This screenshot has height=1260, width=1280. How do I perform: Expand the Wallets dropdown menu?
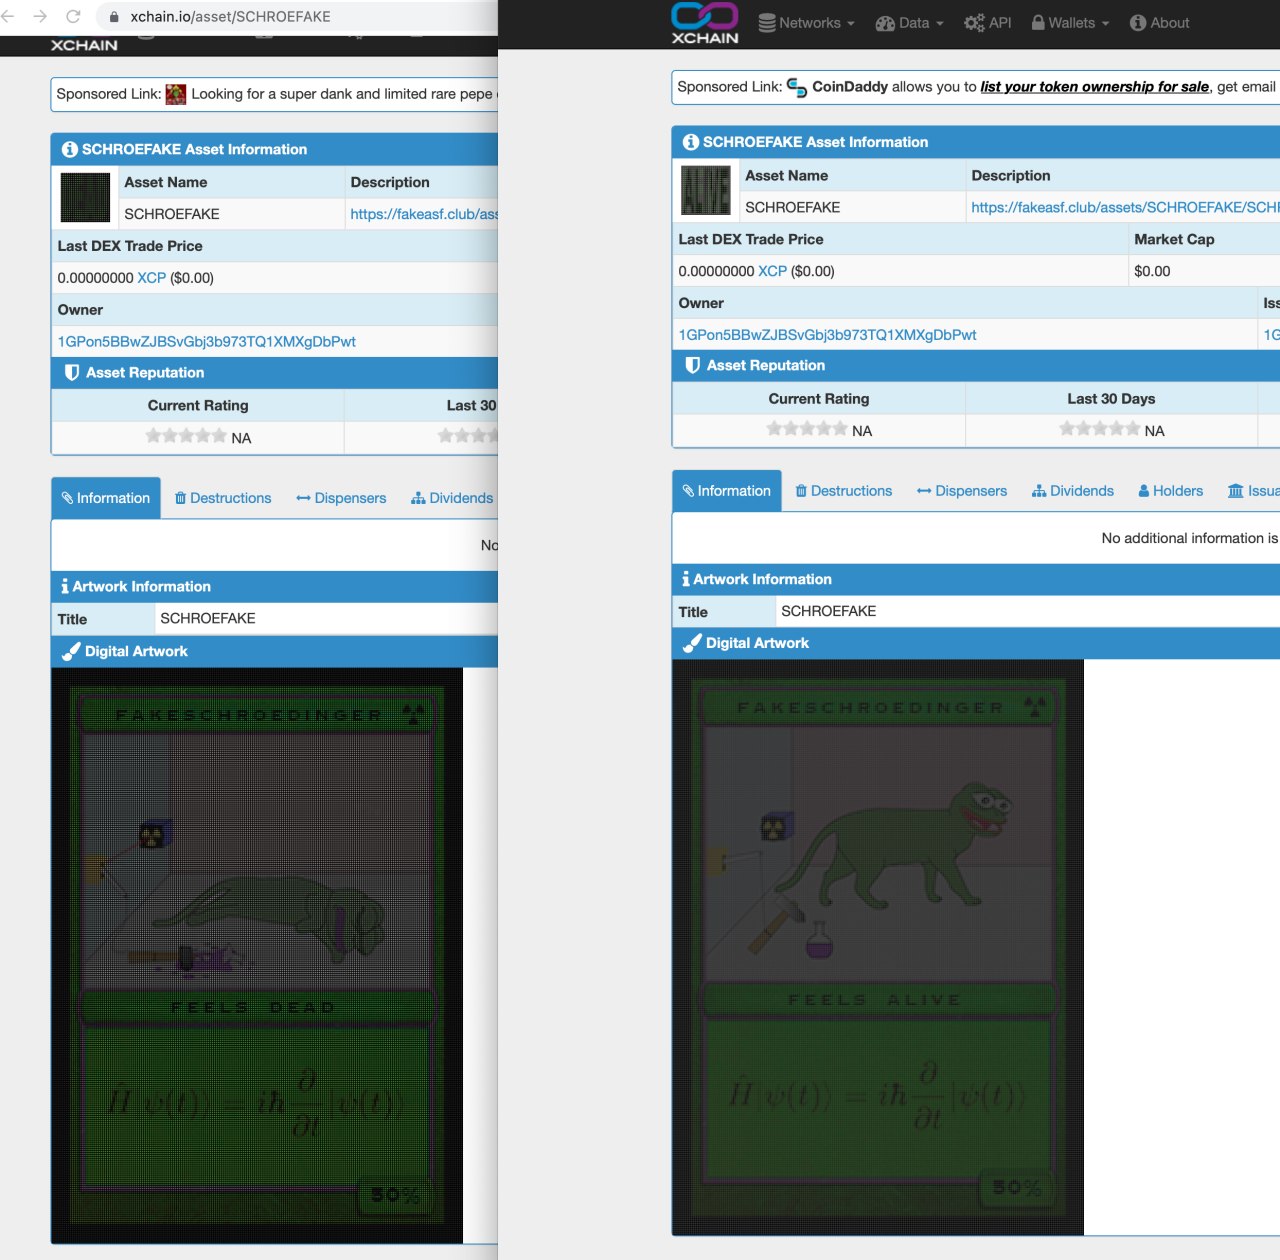1071,23
